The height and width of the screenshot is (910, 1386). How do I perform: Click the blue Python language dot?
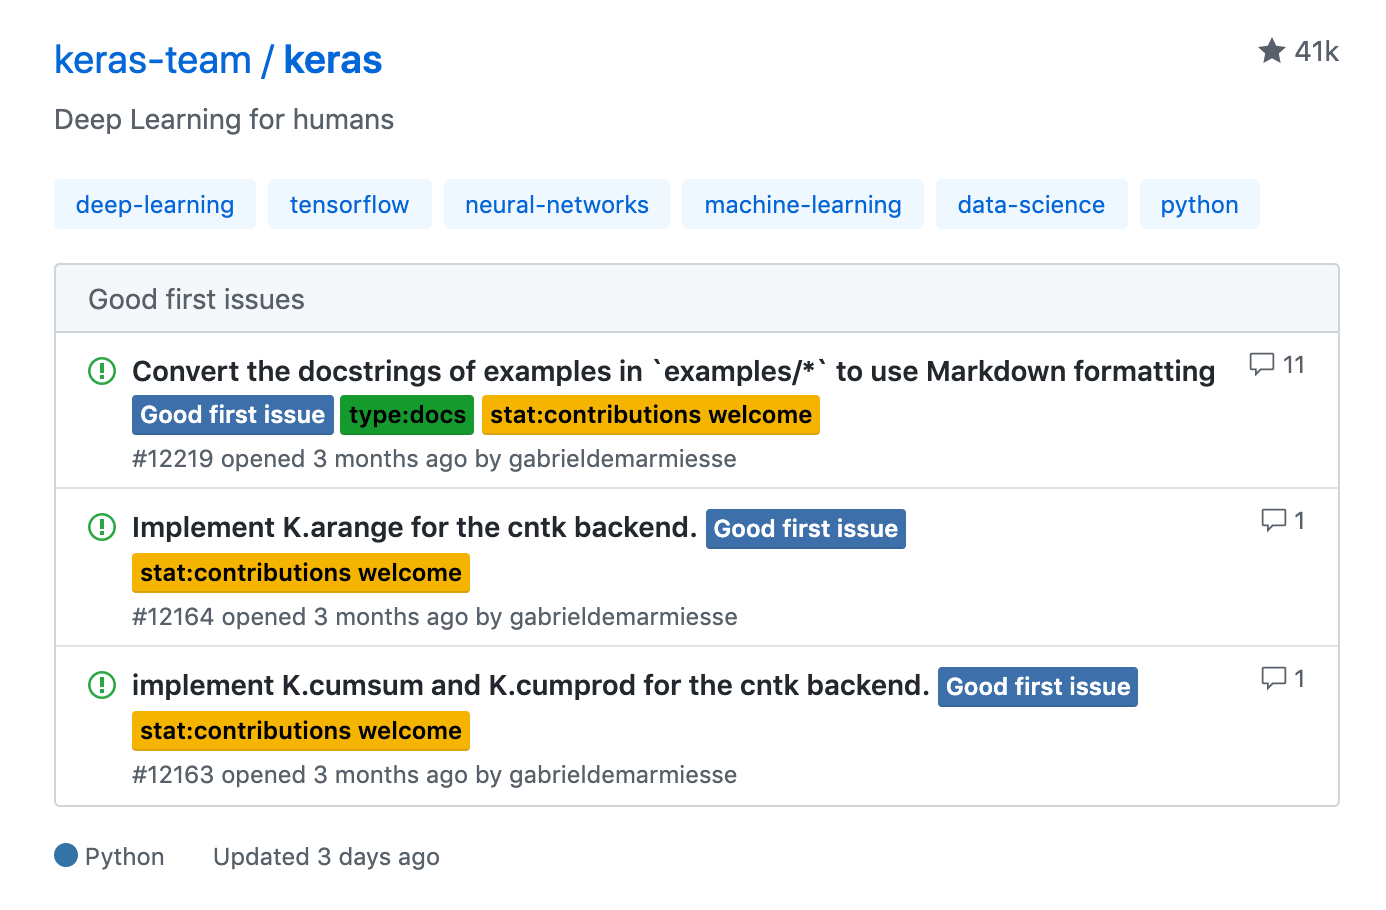pos(66,855)
